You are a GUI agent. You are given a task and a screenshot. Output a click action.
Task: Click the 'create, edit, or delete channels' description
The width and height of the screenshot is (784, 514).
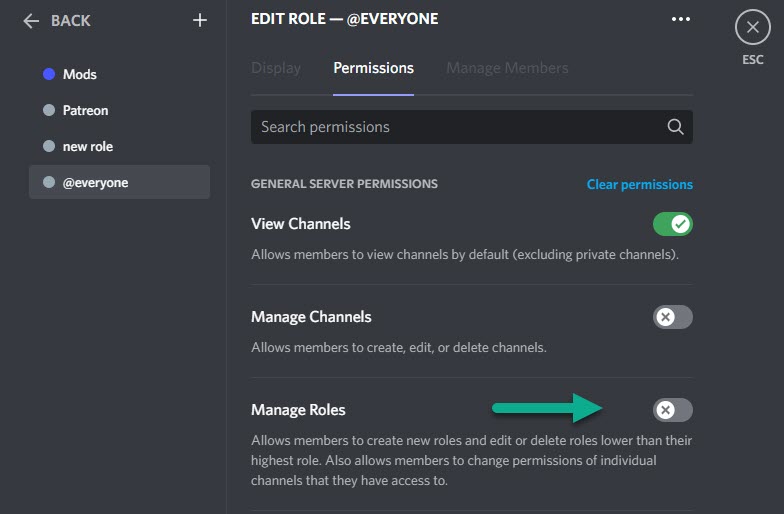[398, 348]
